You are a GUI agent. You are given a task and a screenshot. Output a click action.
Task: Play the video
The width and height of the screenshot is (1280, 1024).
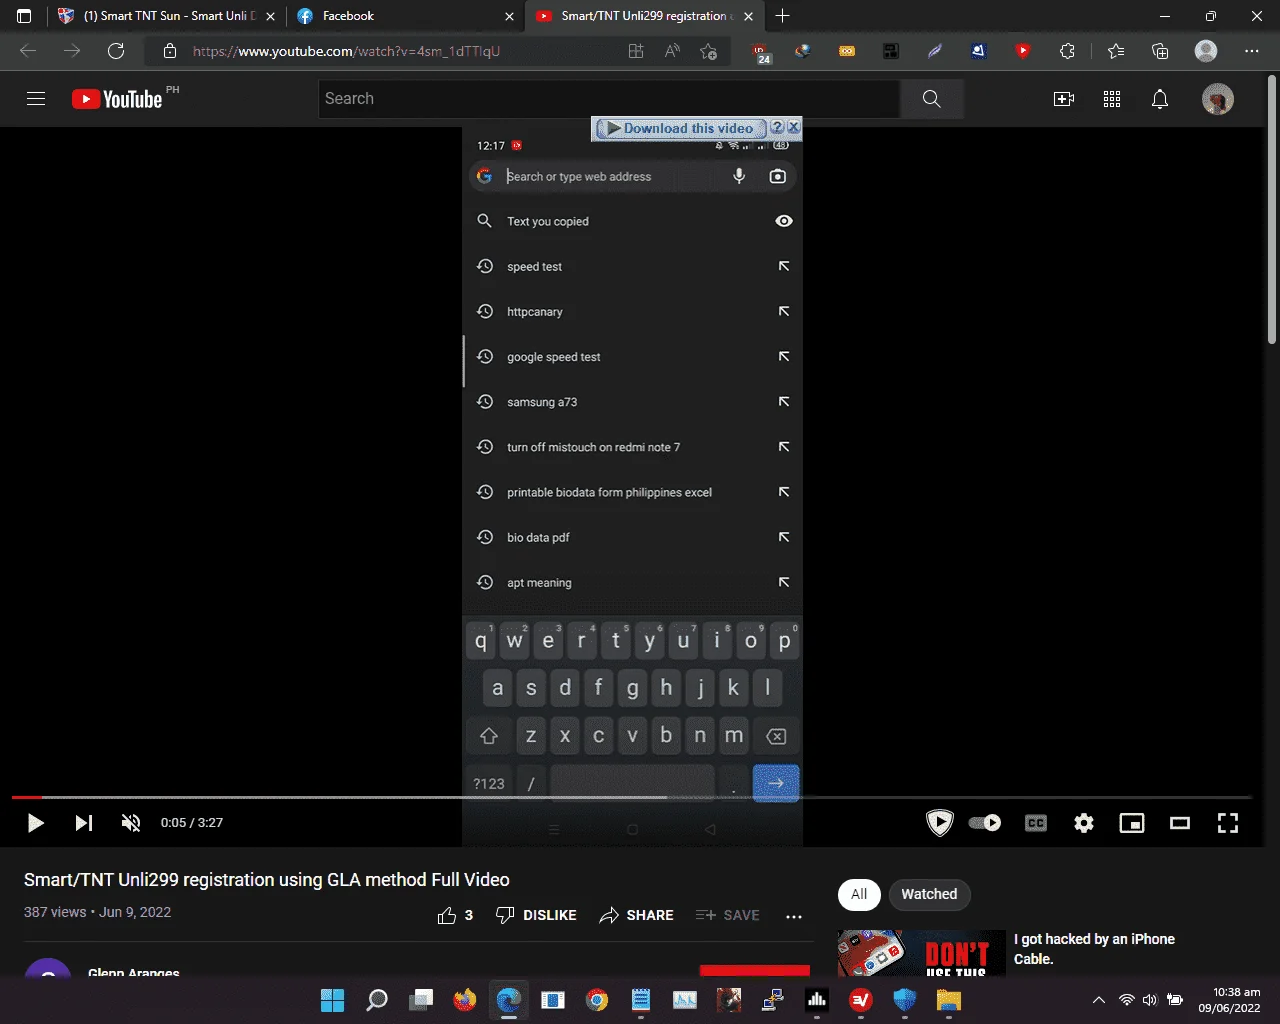[x=35, y=823]
